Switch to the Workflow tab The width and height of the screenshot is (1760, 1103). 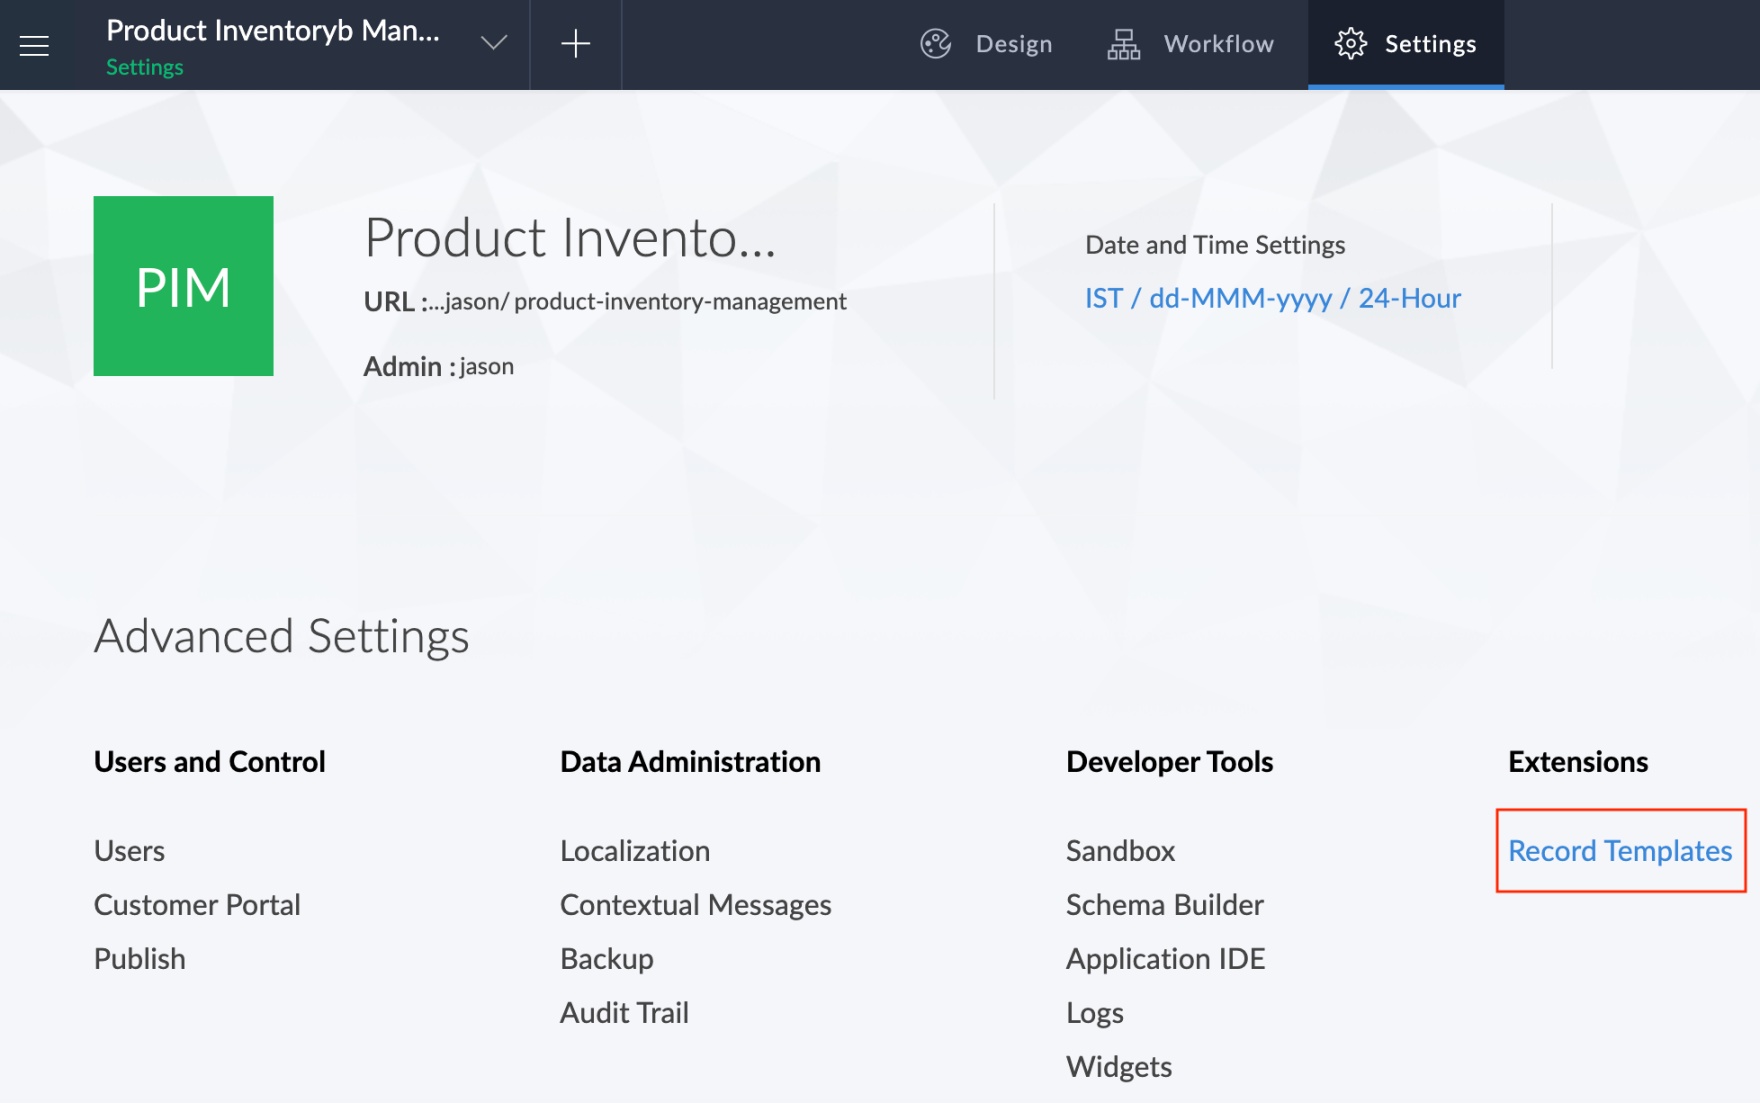(1218, 44)
